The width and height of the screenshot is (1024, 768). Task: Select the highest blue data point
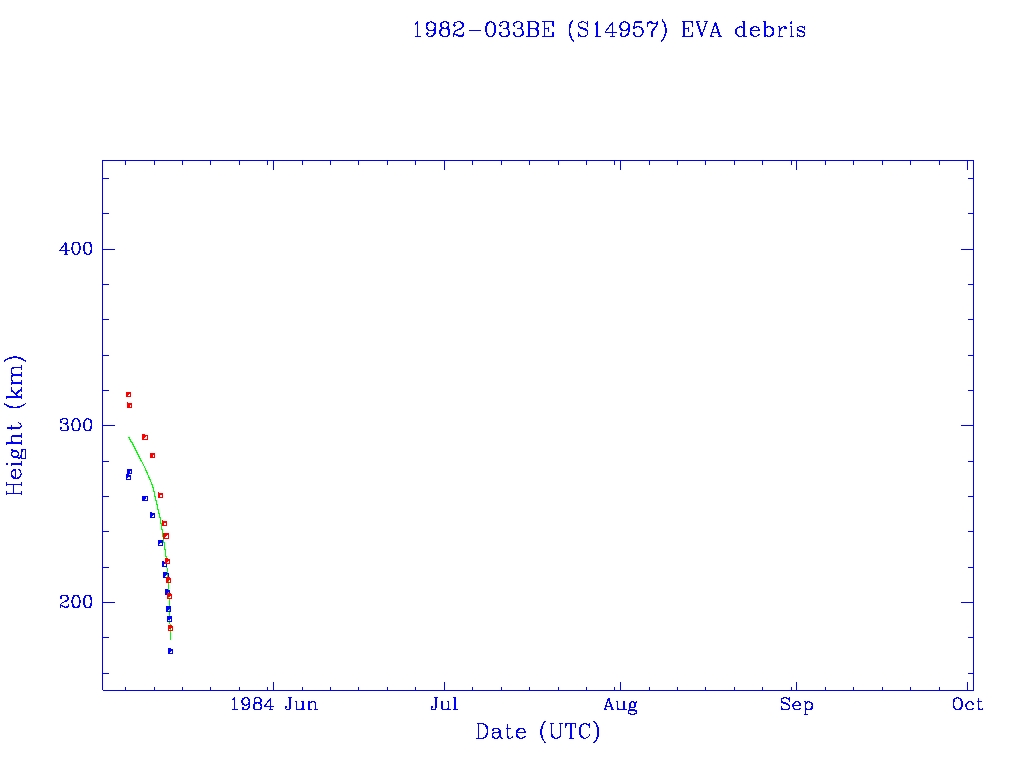coord(129,471)
